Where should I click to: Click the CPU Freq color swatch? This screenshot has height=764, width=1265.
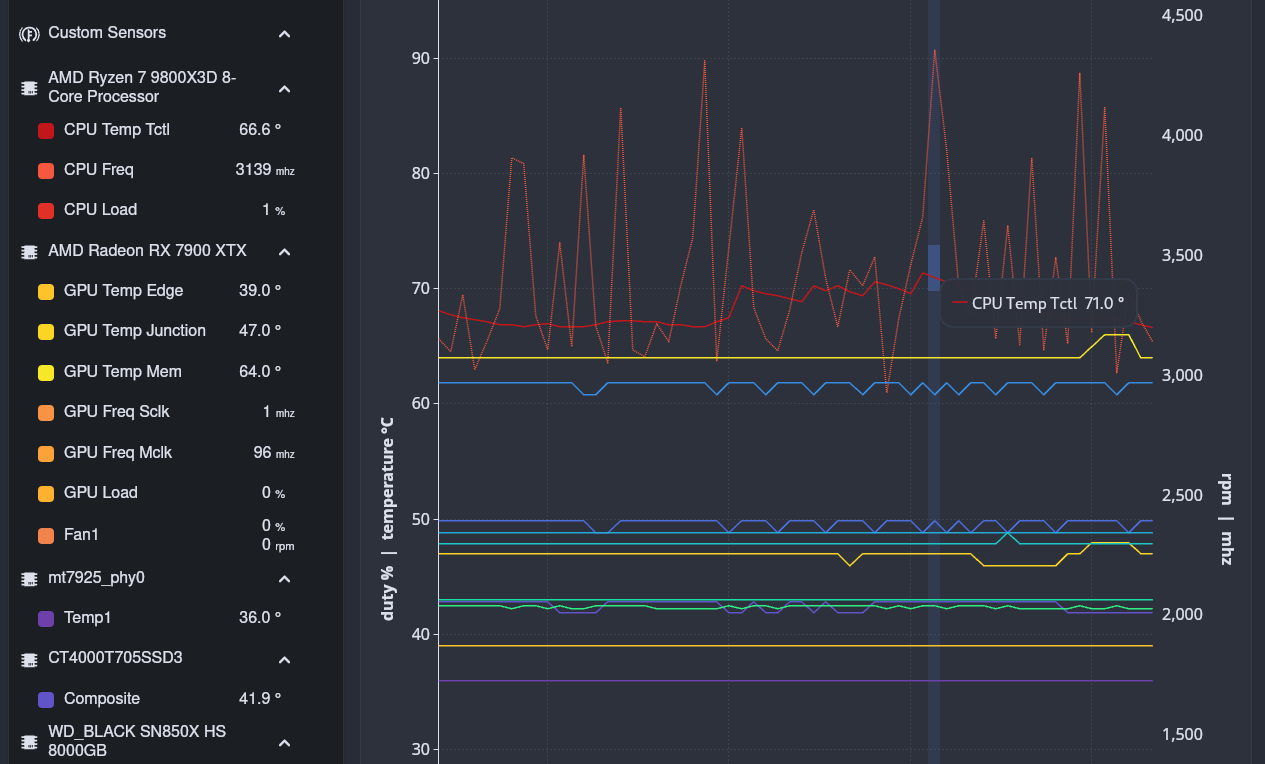(x=46, y=170)
